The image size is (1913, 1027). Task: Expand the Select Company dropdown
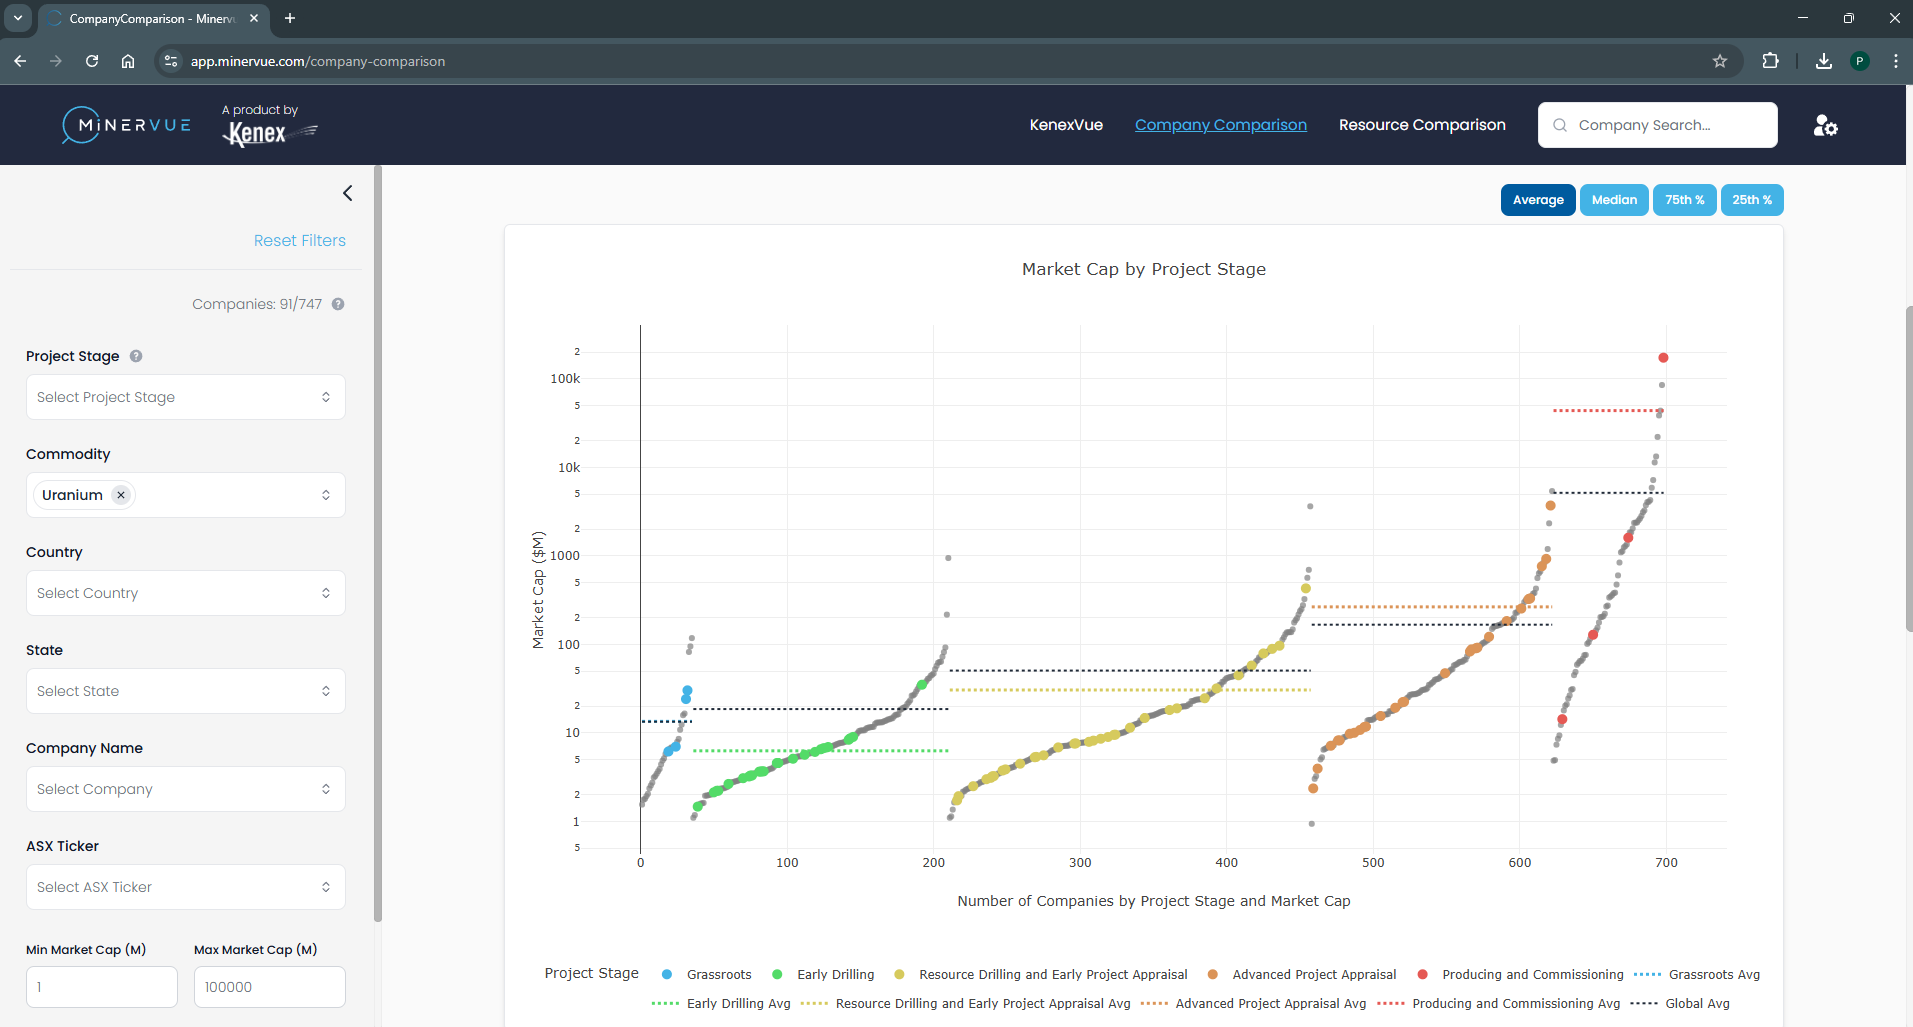coord(185,789)
